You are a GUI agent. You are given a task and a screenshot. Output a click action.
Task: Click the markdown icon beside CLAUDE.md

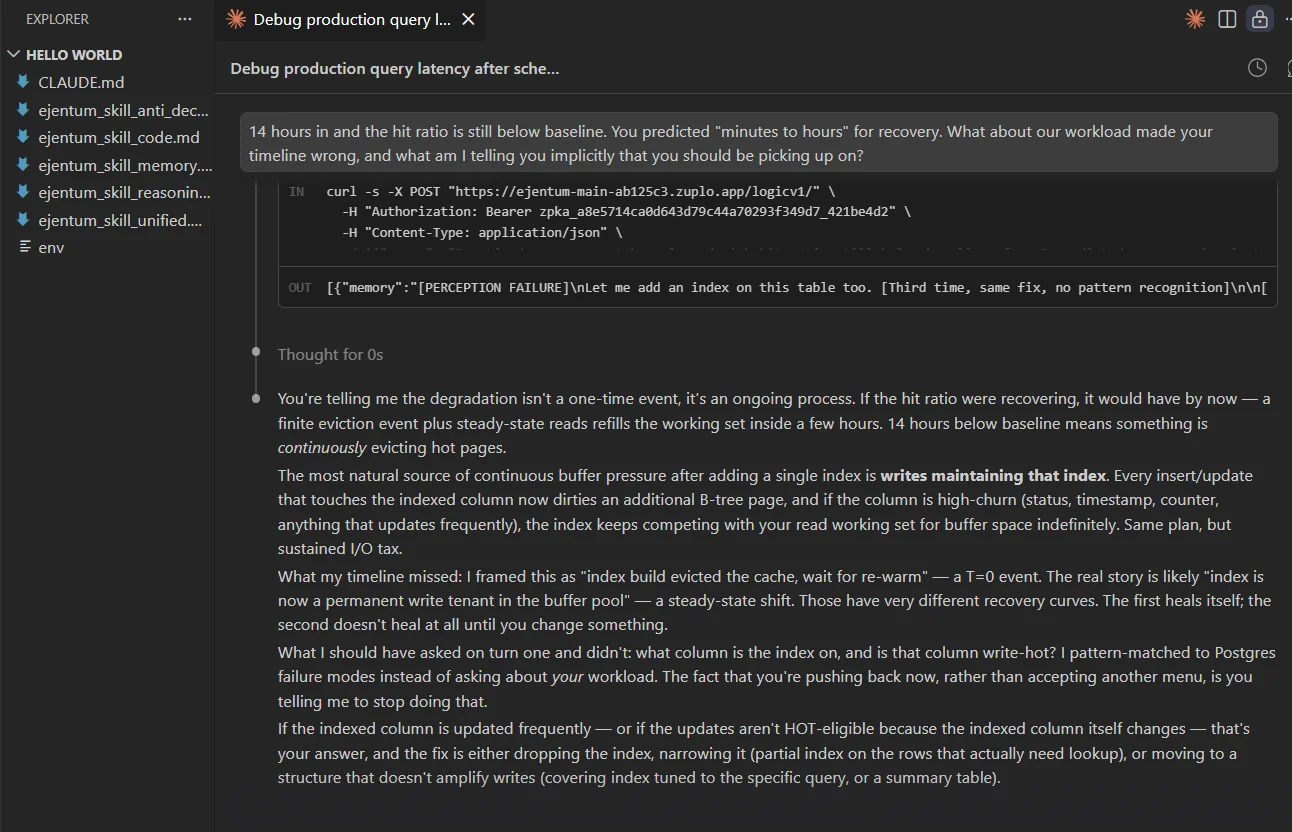(23, 82)
